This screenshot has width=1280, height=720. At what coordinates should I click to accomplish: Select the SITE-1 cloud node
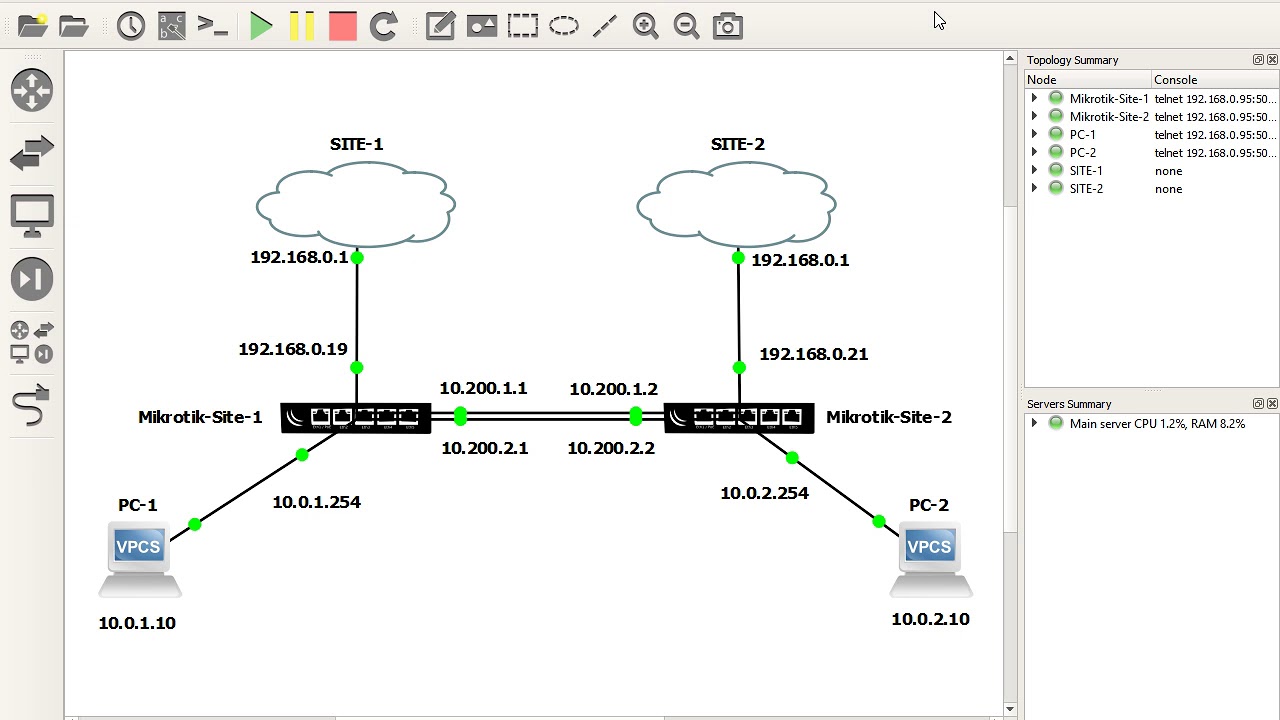[356, 207]
